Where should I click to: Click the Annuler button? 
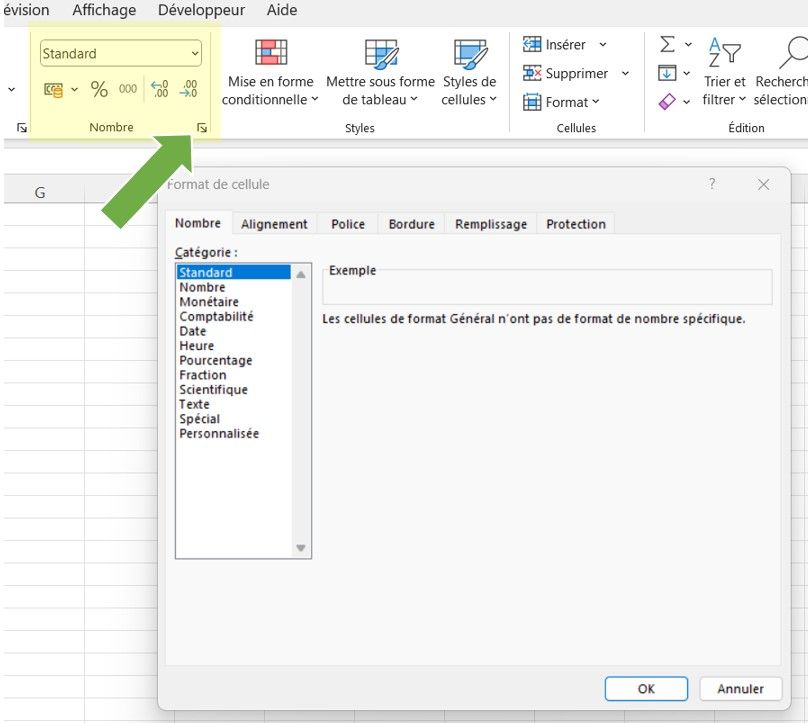740,688
